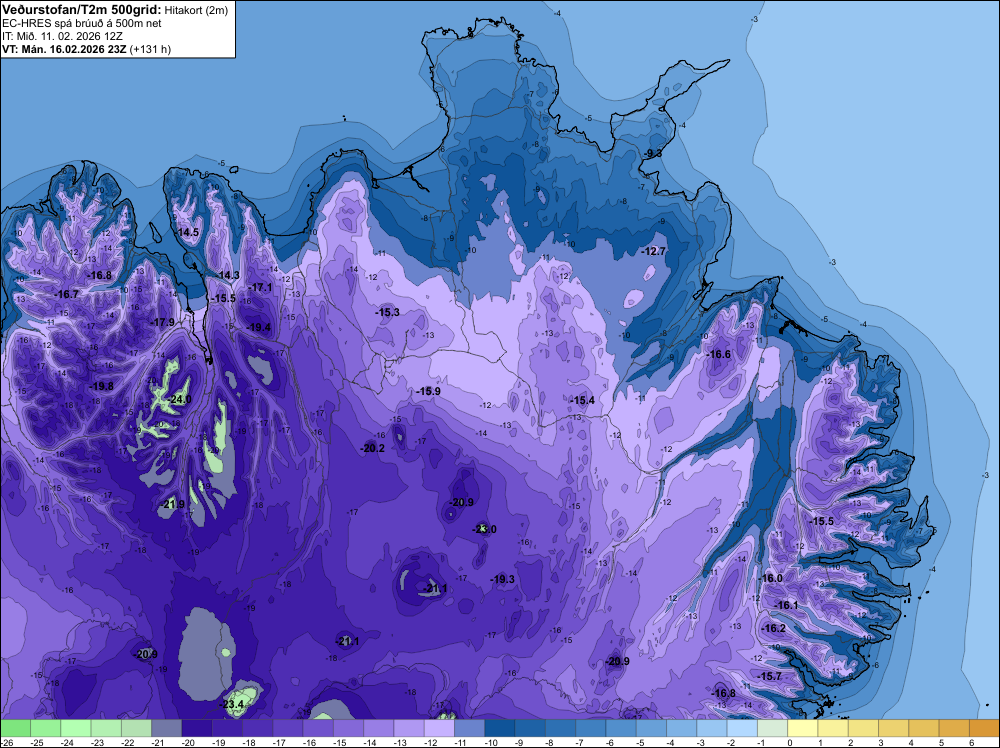Select the -15.4 temperature reading
Viewport: 1000px width, 748px height.
tap(582, 400)
